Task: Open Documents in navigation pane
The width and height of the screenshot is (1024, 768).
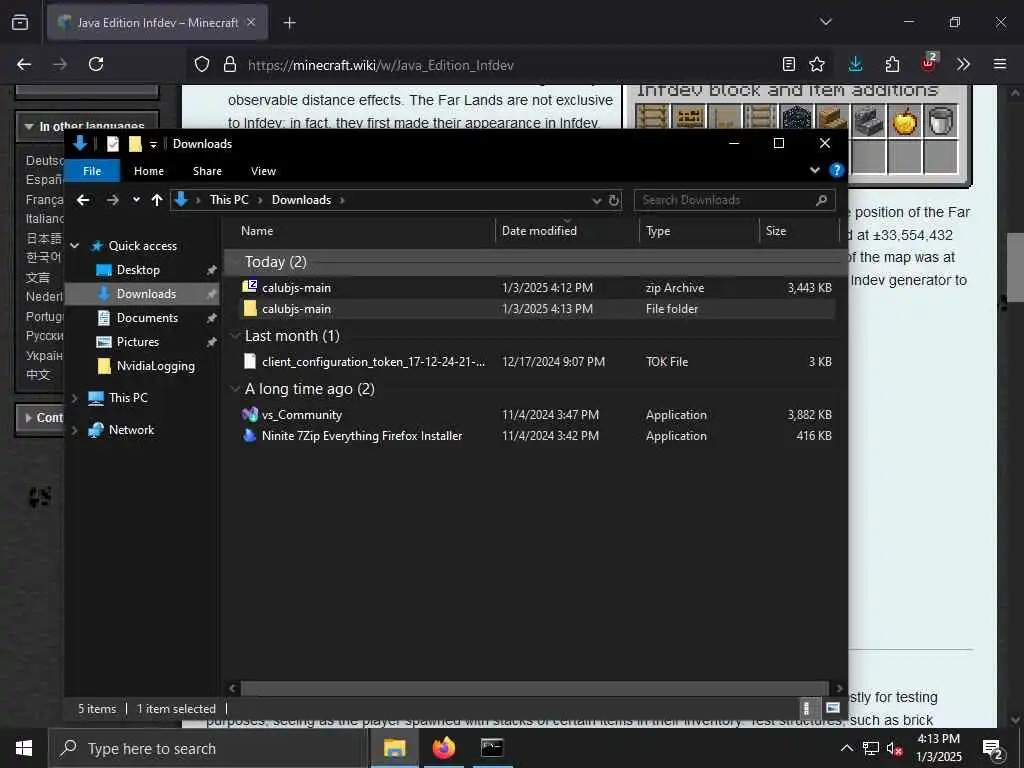Action: click(x=146, y=317)
